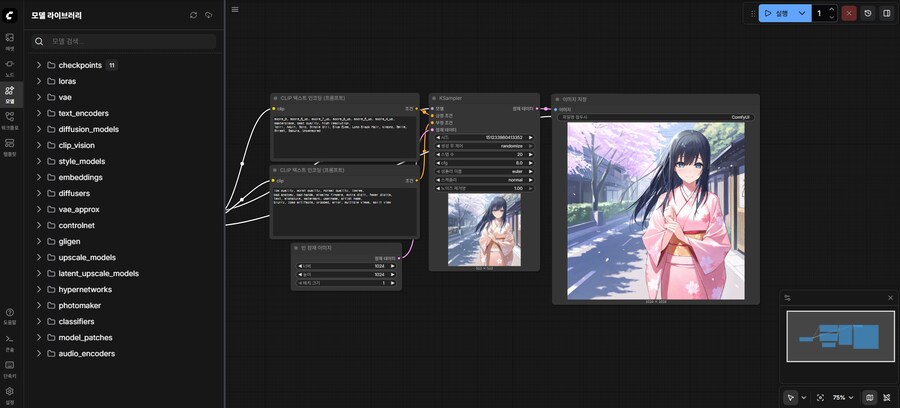Click the generated image in save image node

click(655, 210)
